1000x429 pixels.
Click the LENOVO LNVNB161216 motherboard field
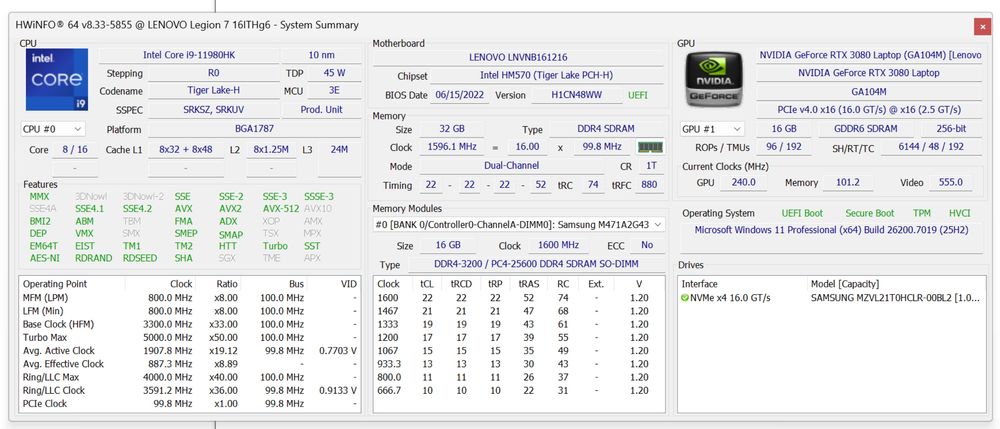(x=518, y=57)
